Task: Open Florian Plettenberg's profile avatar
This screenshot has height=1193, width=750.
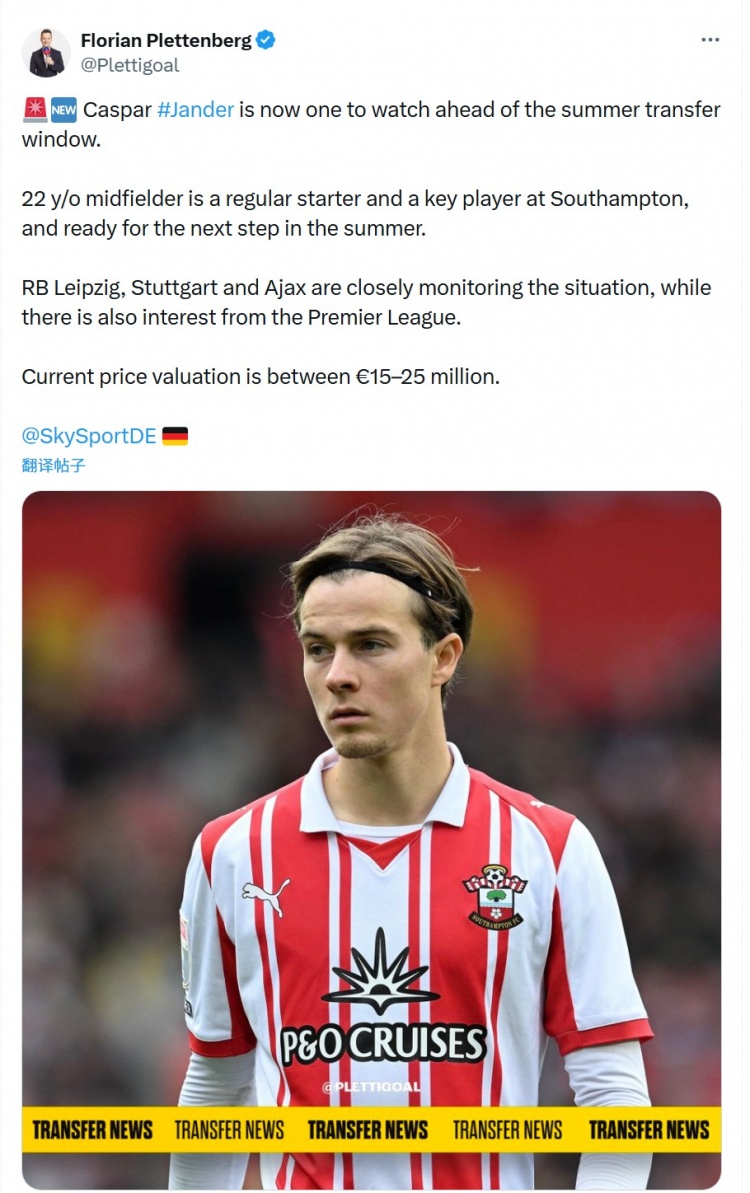Action: (x=46, y=52)
